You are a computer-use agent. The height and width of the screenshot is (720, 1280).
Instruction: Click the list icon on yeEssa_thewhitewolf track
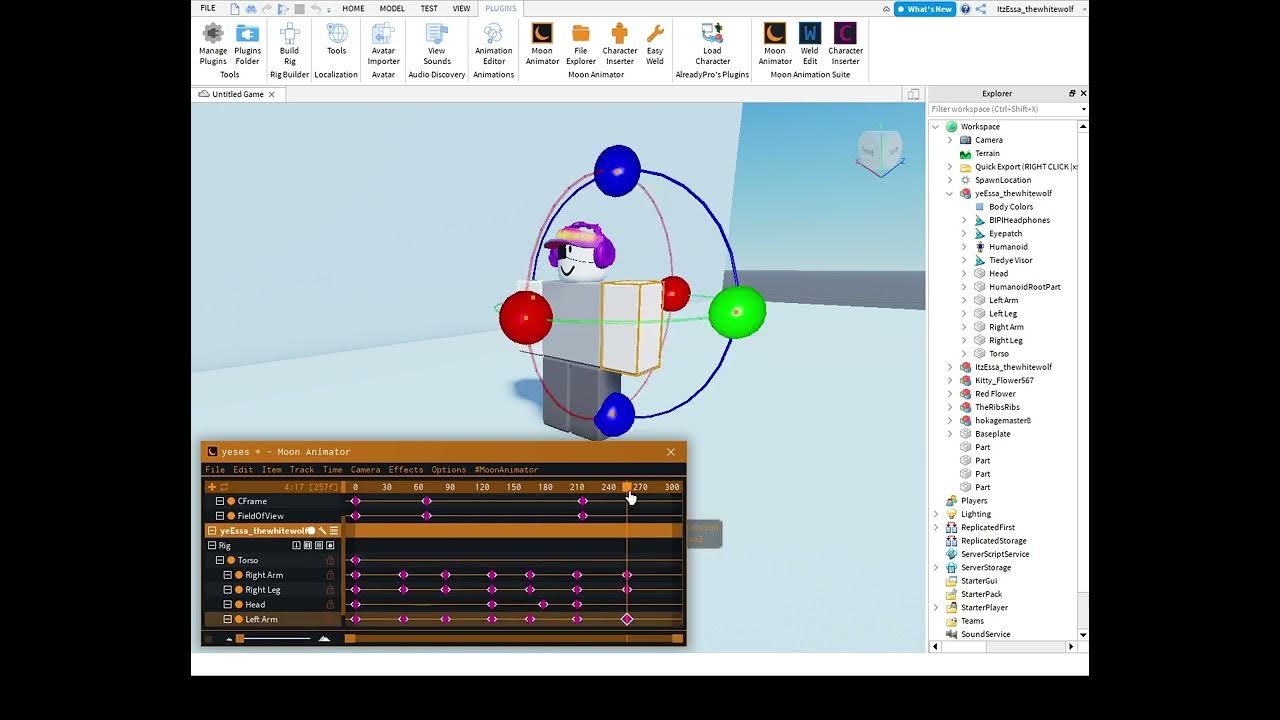point(334,531)
